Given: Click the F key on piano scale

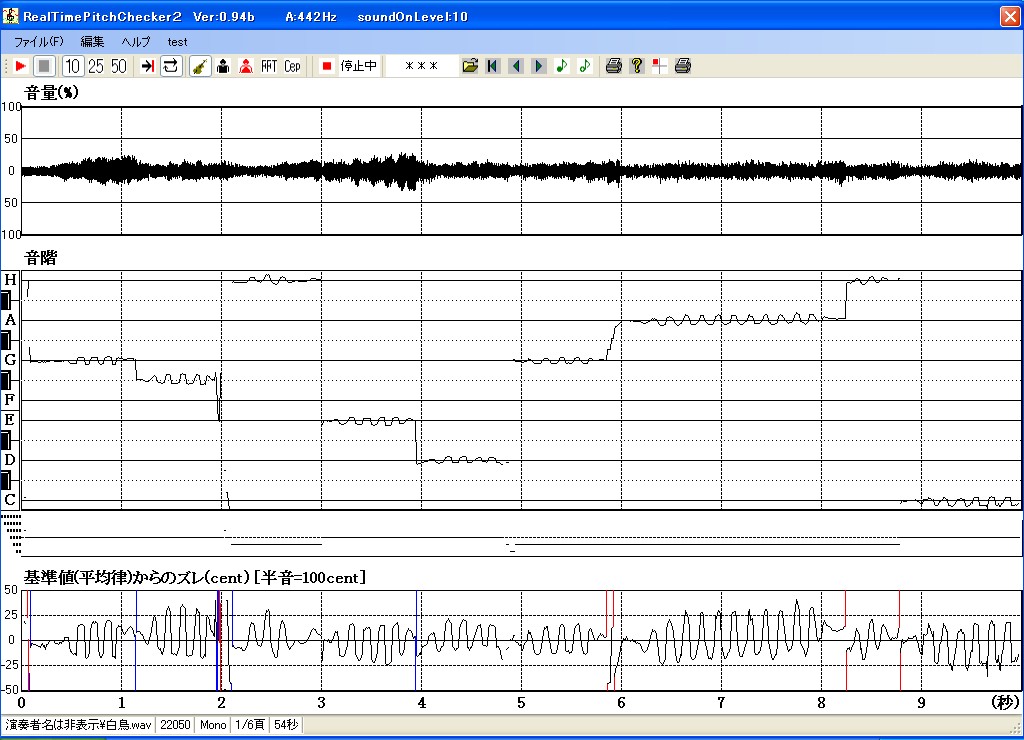Looking at the screenshot, I should (10, 400).
